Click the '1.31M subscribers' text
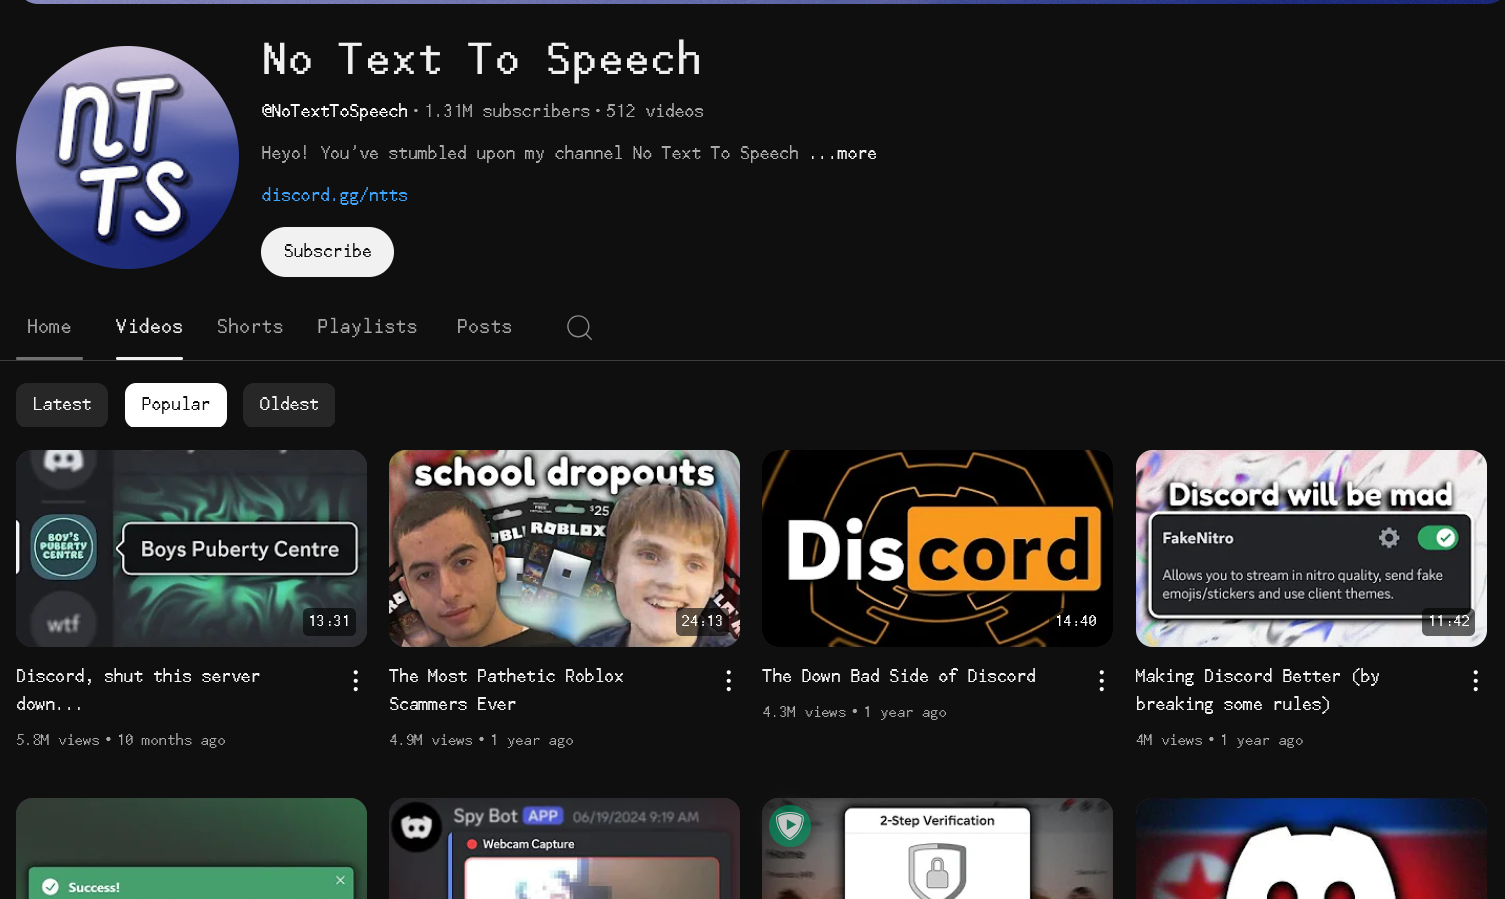This screenshot has width=1505, height=899. (x=507, y=111)
